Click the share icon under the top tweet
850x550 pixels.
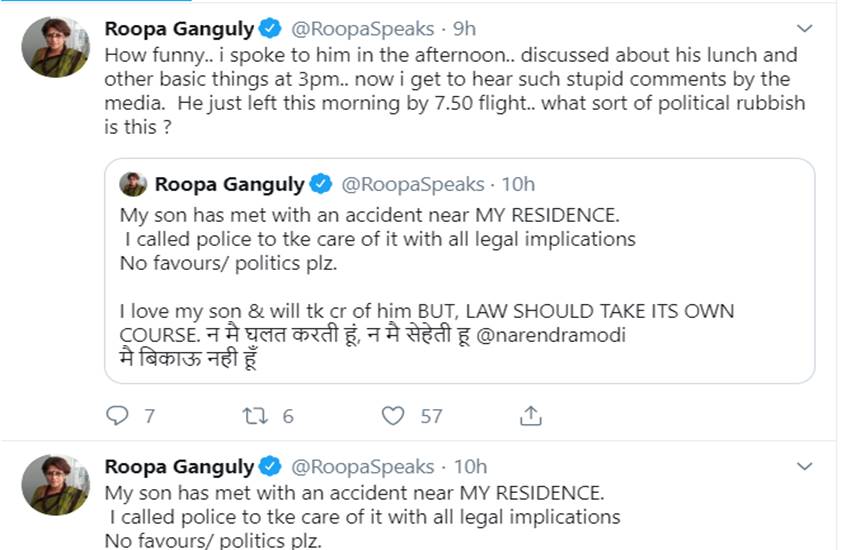tap(532, 415)
